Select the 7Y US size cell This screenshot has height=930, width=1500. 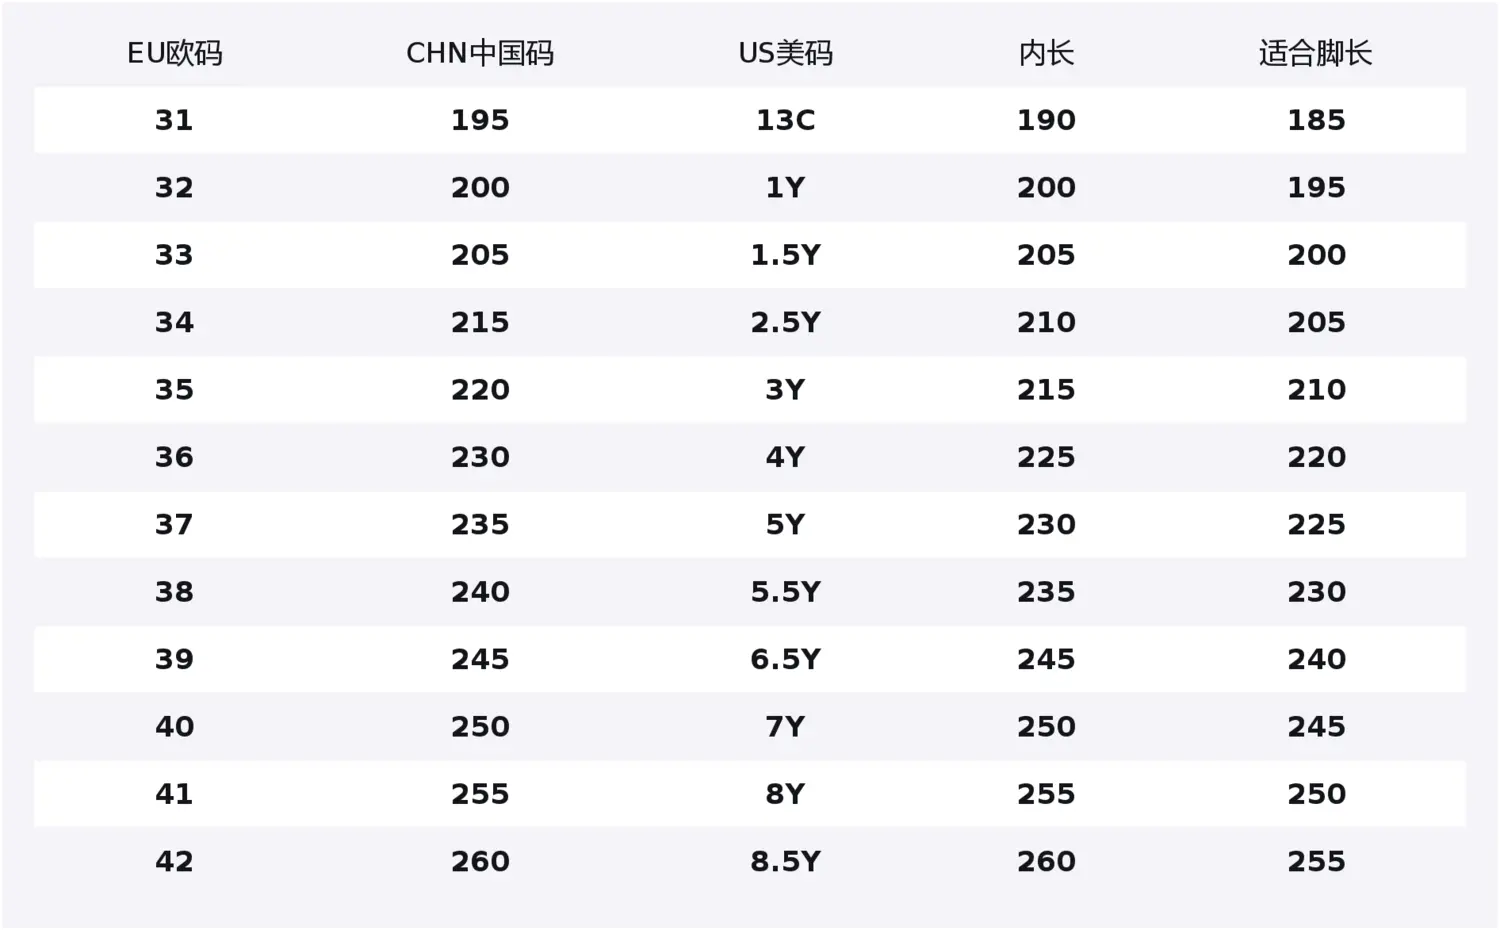pyautogui.click(x=785, y=726)
